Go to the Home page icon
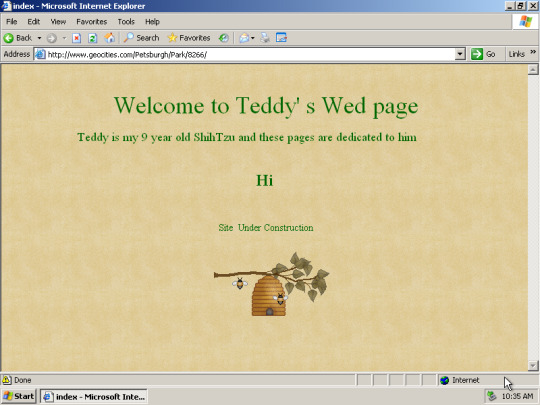Screen dimensions: 540x405 tap(110, 38)
